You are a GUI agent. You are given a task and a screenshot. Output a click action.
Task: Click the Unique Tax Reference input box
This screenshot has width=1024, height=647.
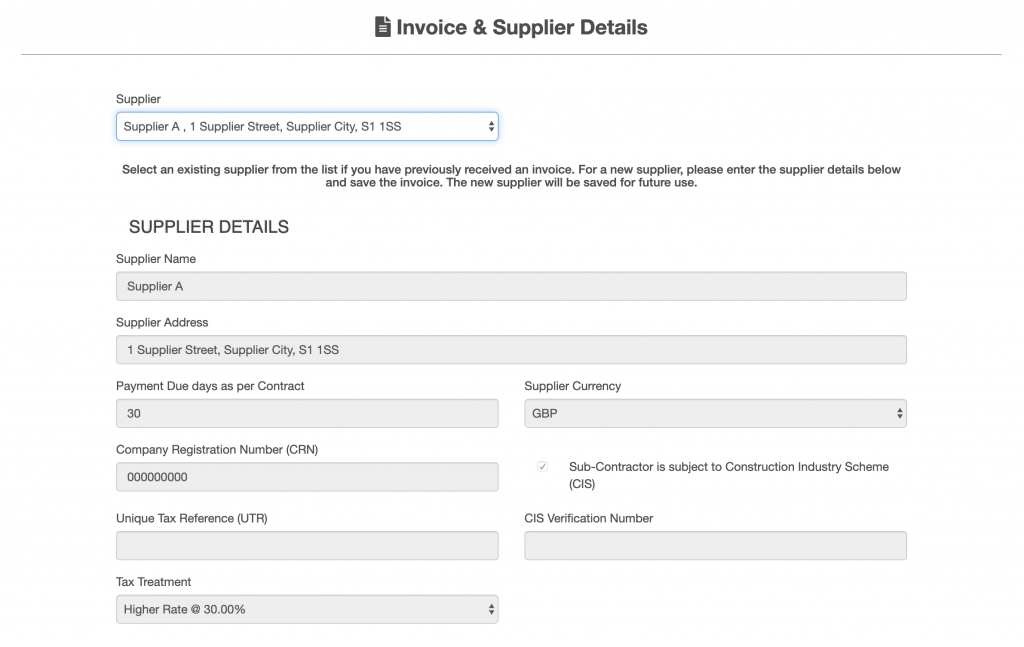click(x=307, y=546)
